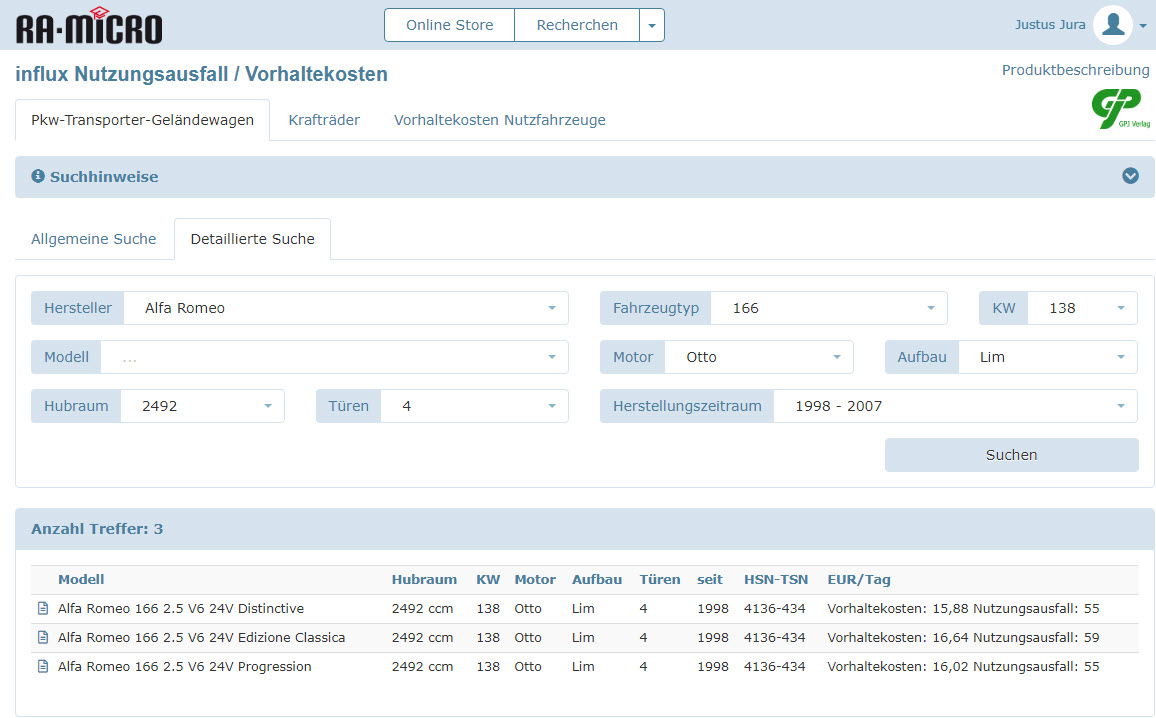Switch to Vorhaltekosten Nutzfahrzeuge tab
The height and width of the screenshot is (718, 1156).
[x=499, y=120]
